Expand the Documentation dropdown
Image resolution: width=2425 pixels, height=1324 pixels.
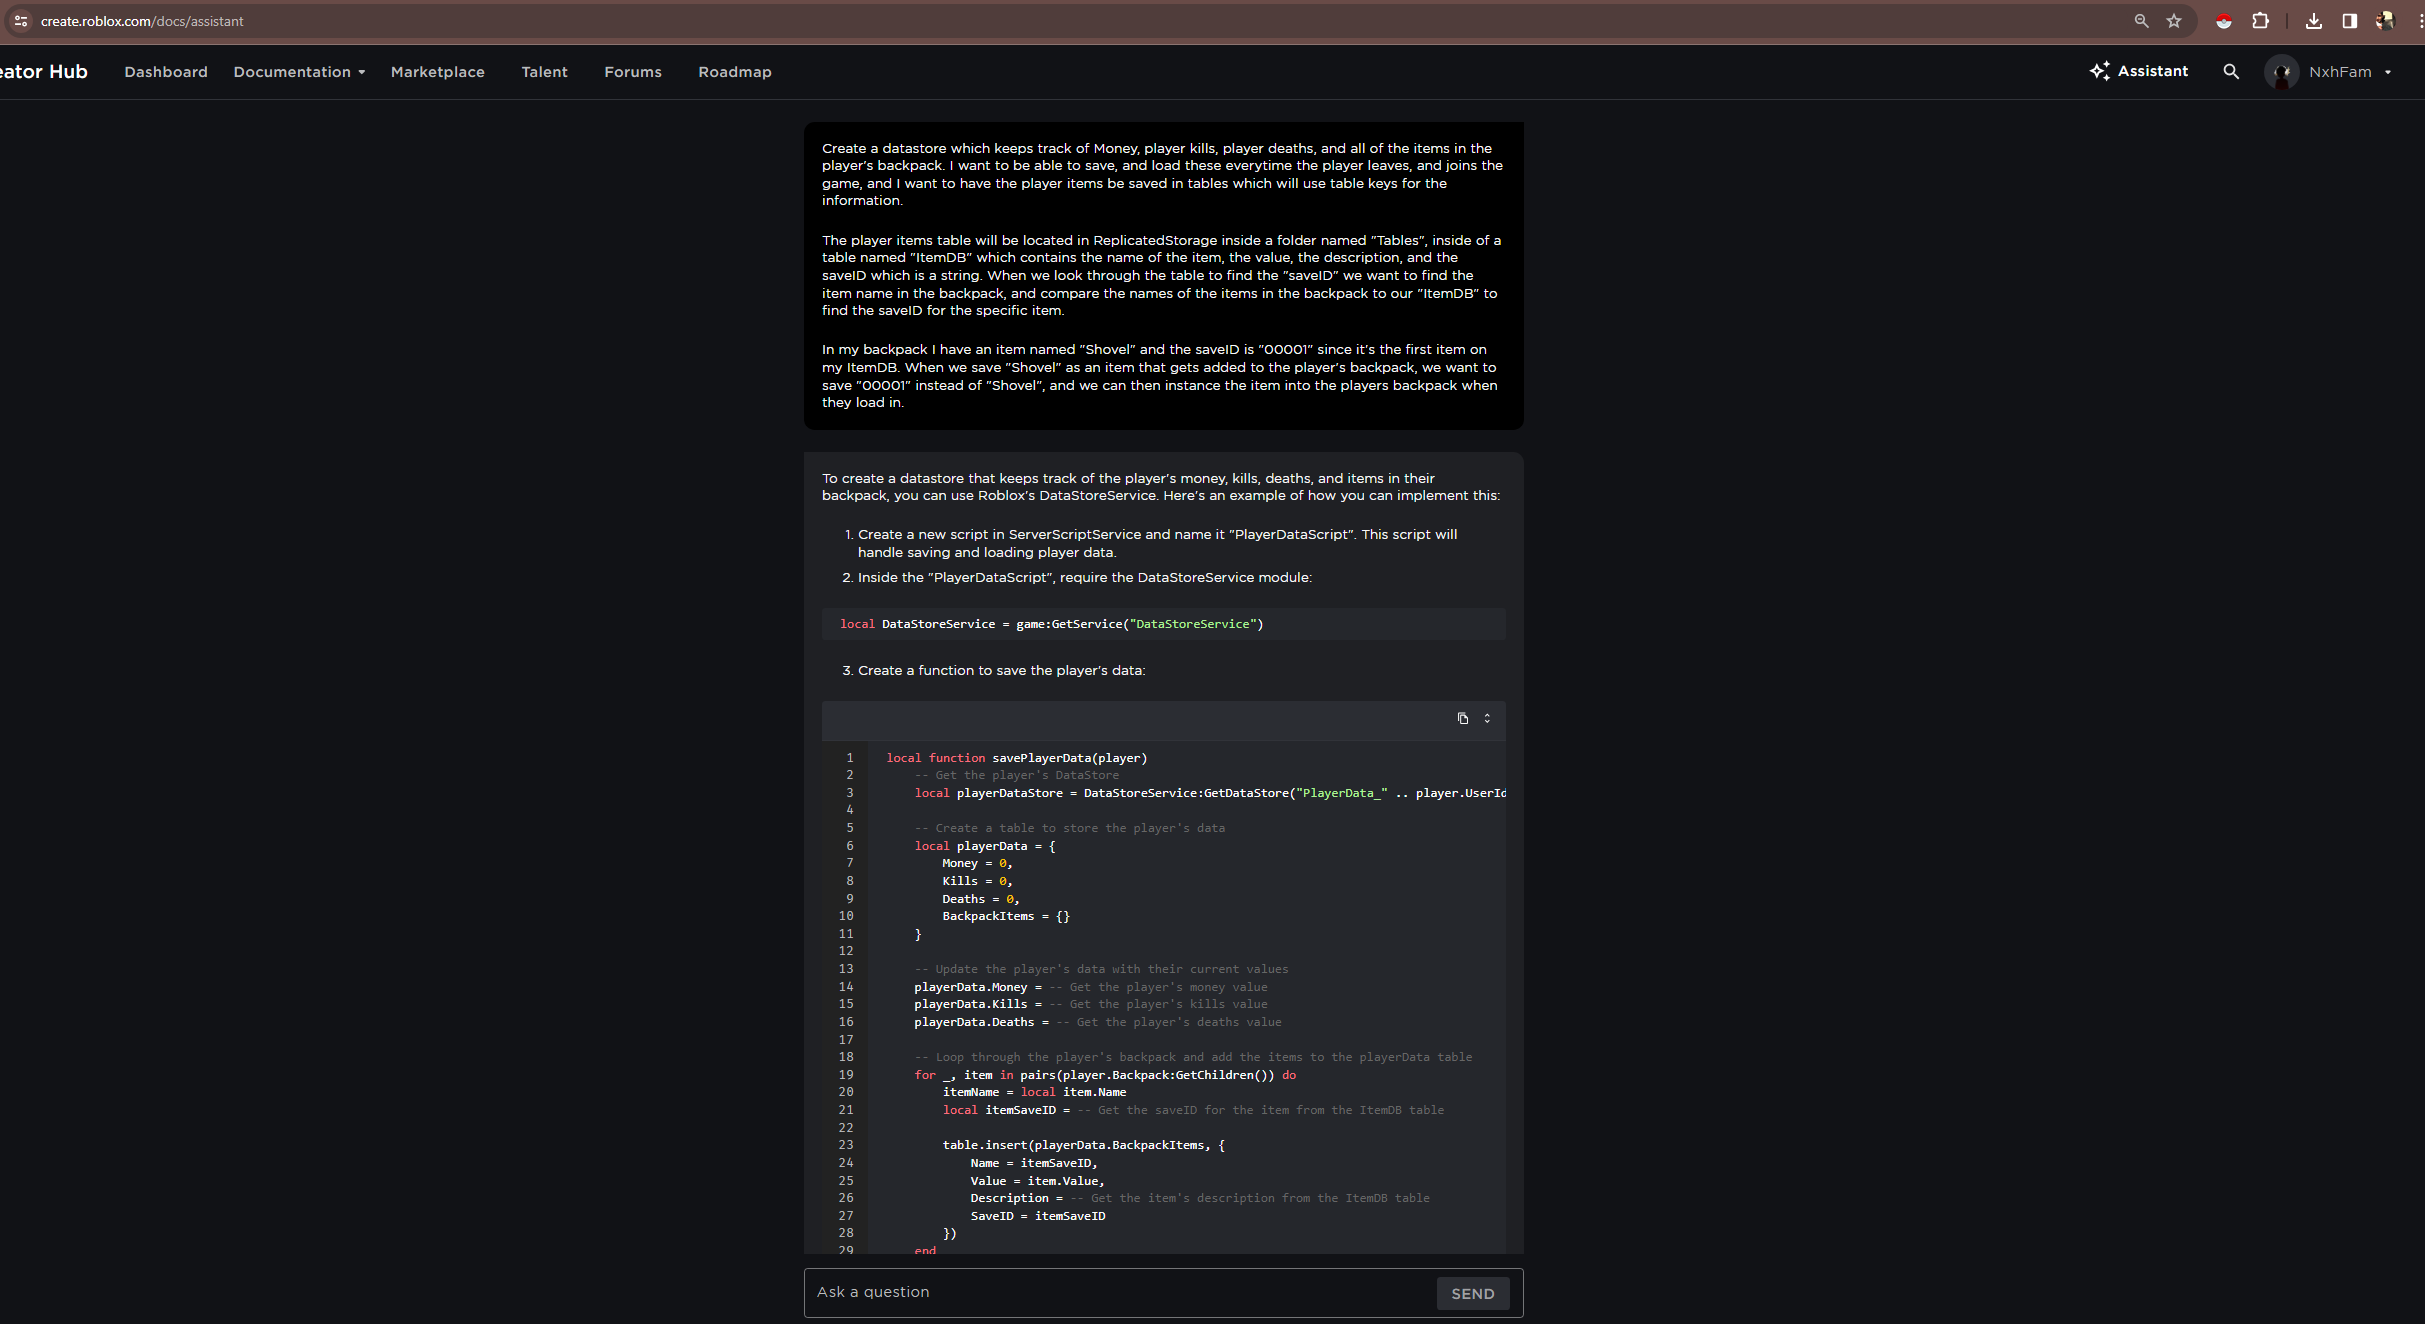[x=298, y=71]
